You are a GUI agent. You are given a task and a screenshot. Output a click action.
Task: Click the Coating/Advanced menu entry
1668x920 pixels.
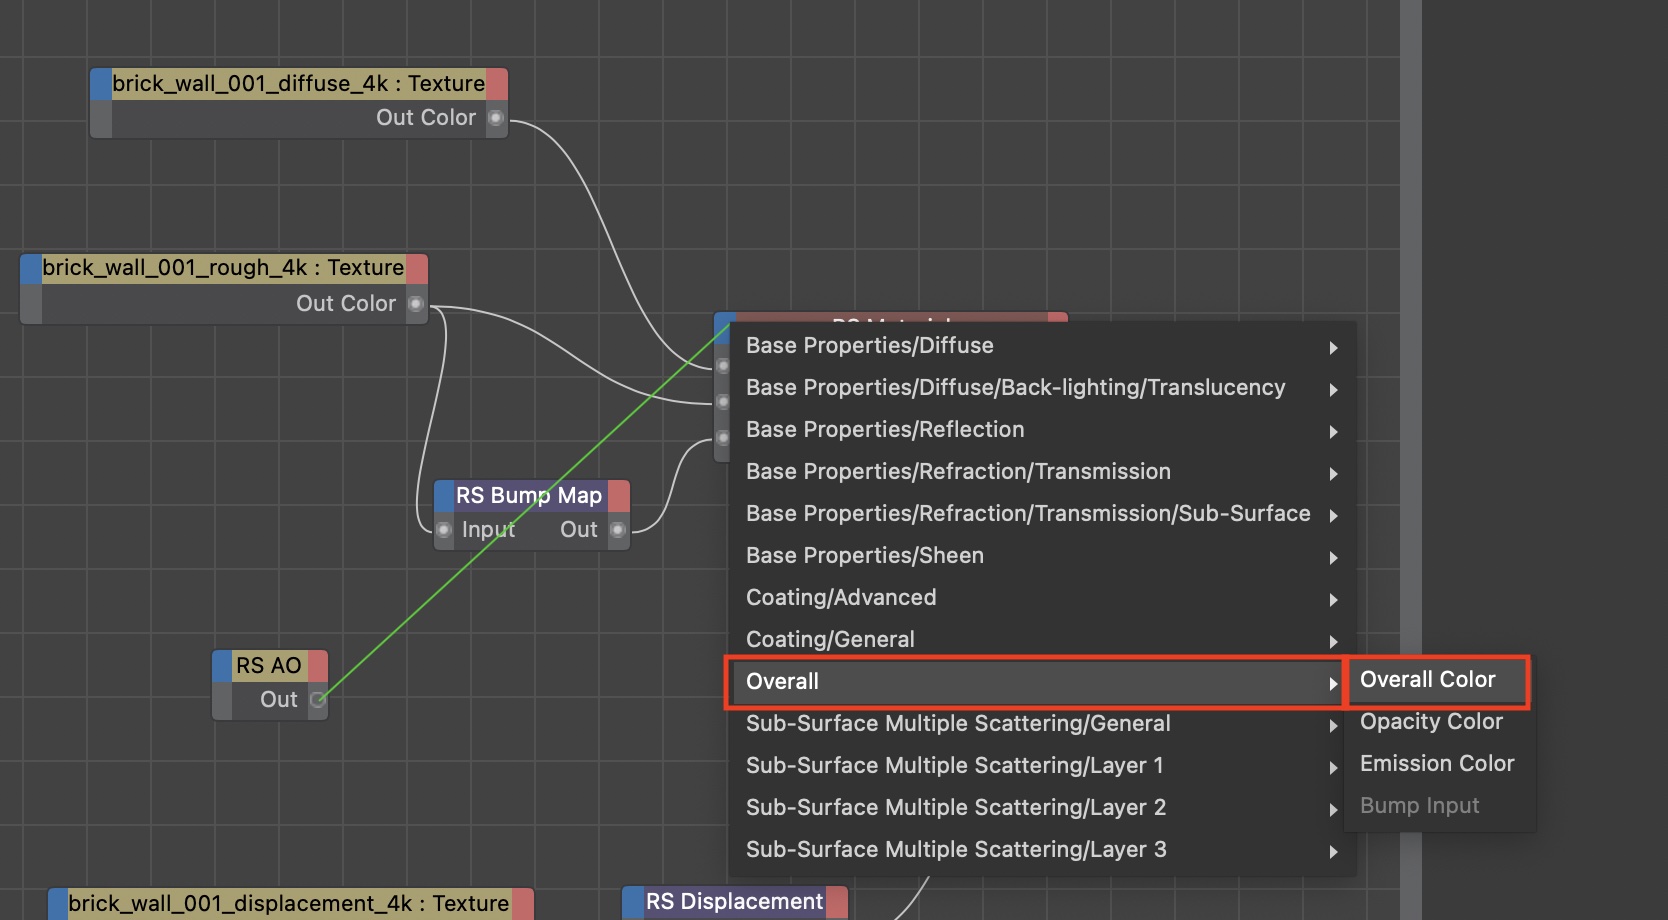(841, 598)
